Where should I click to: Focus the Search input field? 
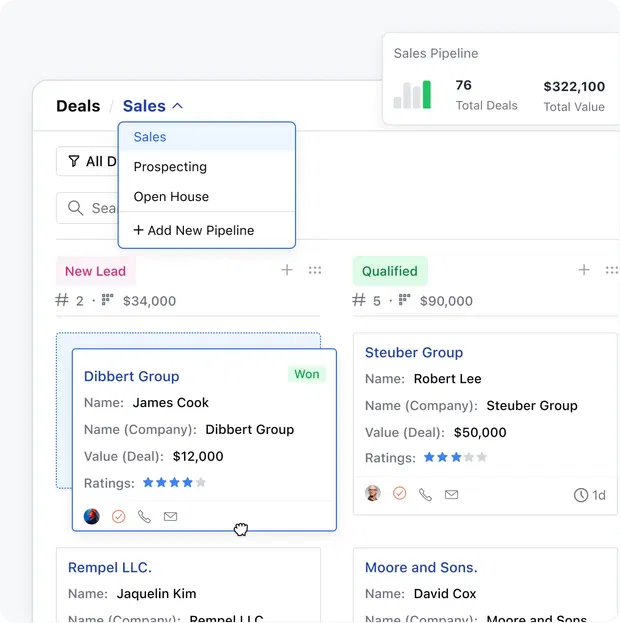coord(87,208)
